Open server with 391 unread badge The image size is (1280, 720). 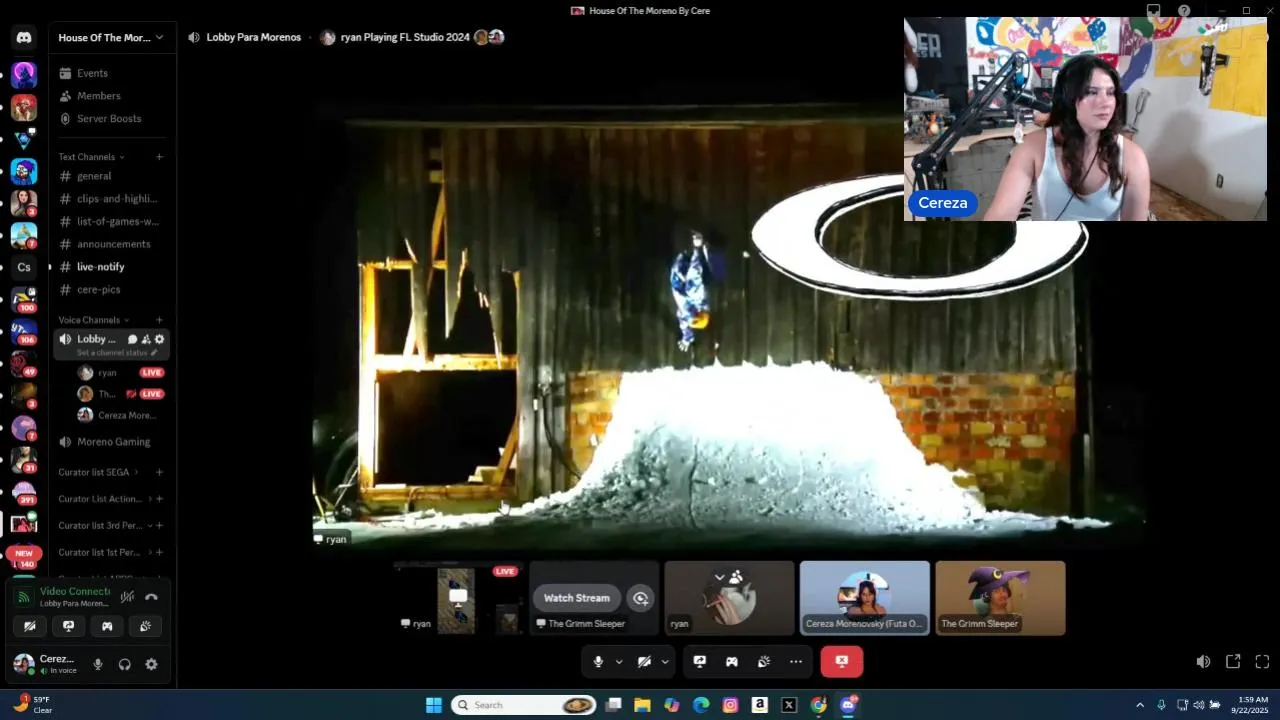[24, 493]
